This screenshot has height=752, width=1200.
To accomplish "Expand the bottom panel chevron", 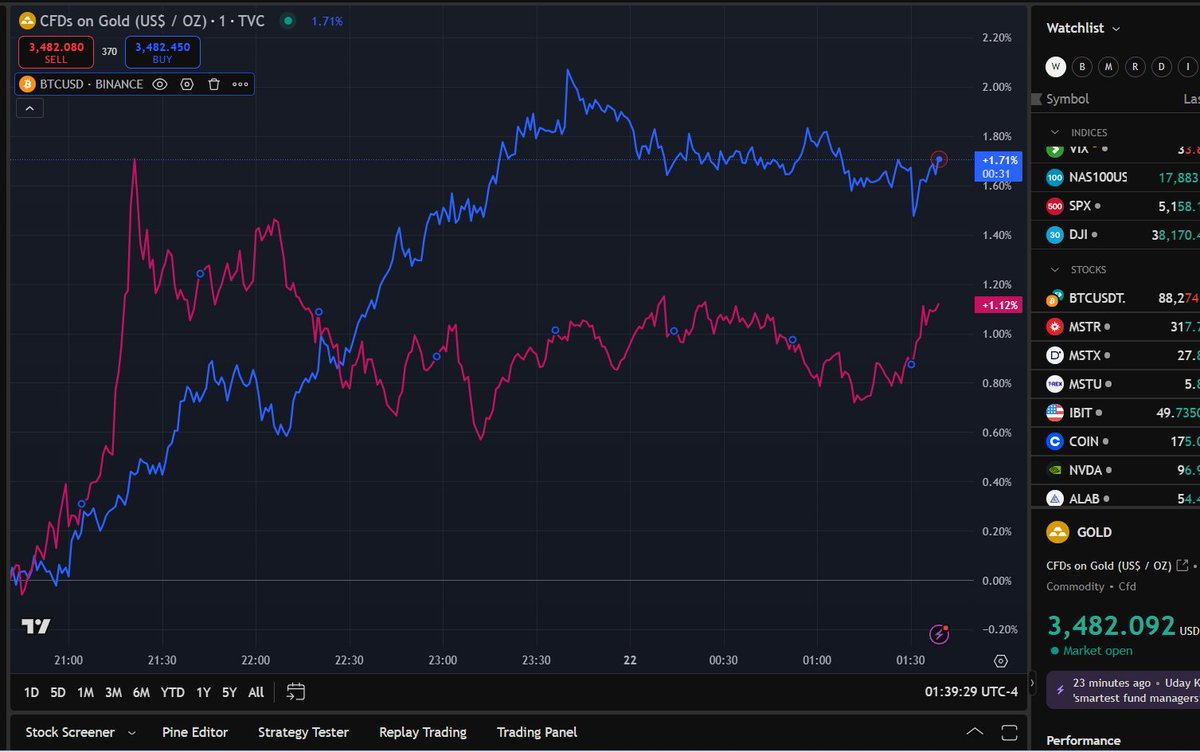I will point(976,732).
